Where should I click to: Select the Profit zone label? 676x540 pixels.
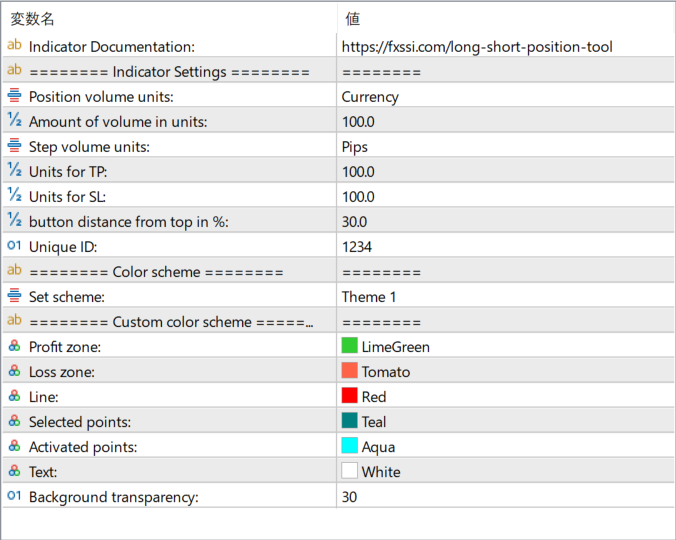coord(65,347)
